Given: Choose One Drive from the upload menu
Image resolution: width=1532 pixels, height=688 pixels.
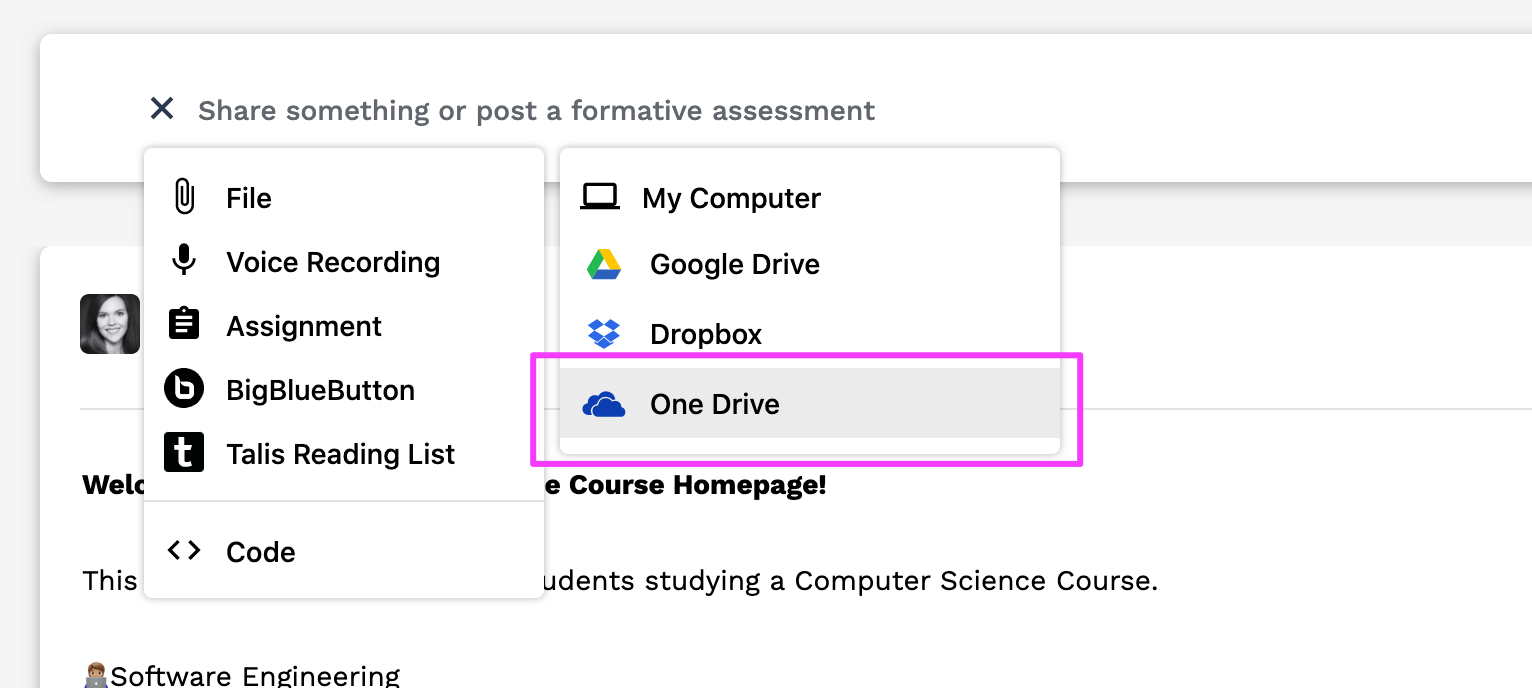Looking at the screenshot, I should pyautogui.click(x=809, y=403).
